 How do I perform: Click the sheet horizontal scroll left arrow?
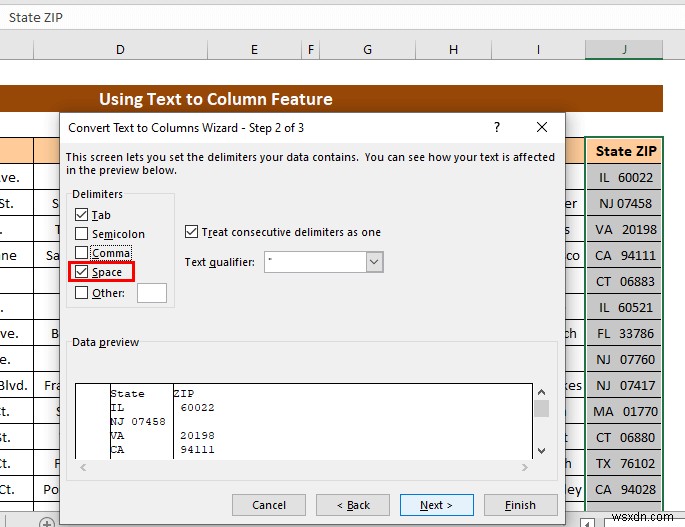click(587, 523)
